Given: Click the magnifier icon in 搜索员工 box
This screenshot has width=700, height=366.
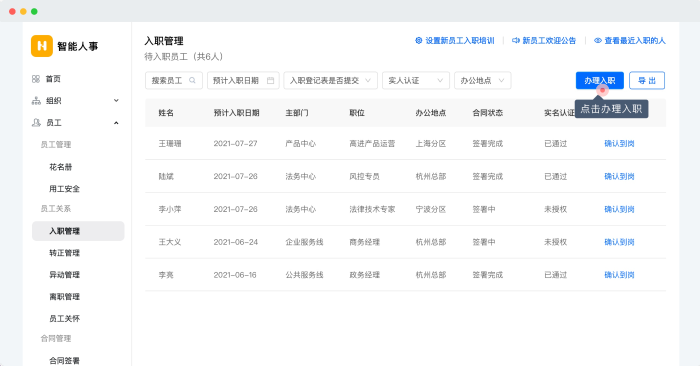Looking at the screenshot, I should [192, 80].
